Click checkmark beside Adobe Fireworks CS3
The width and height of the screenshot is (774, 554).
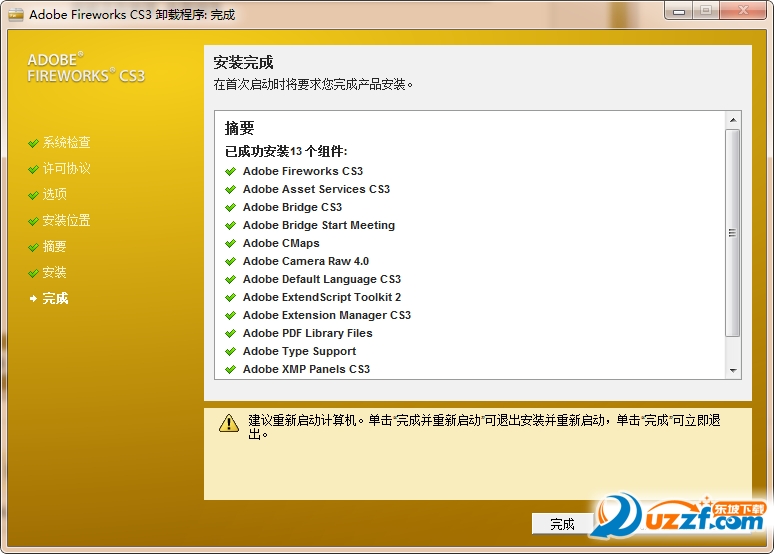coord(231,171)
